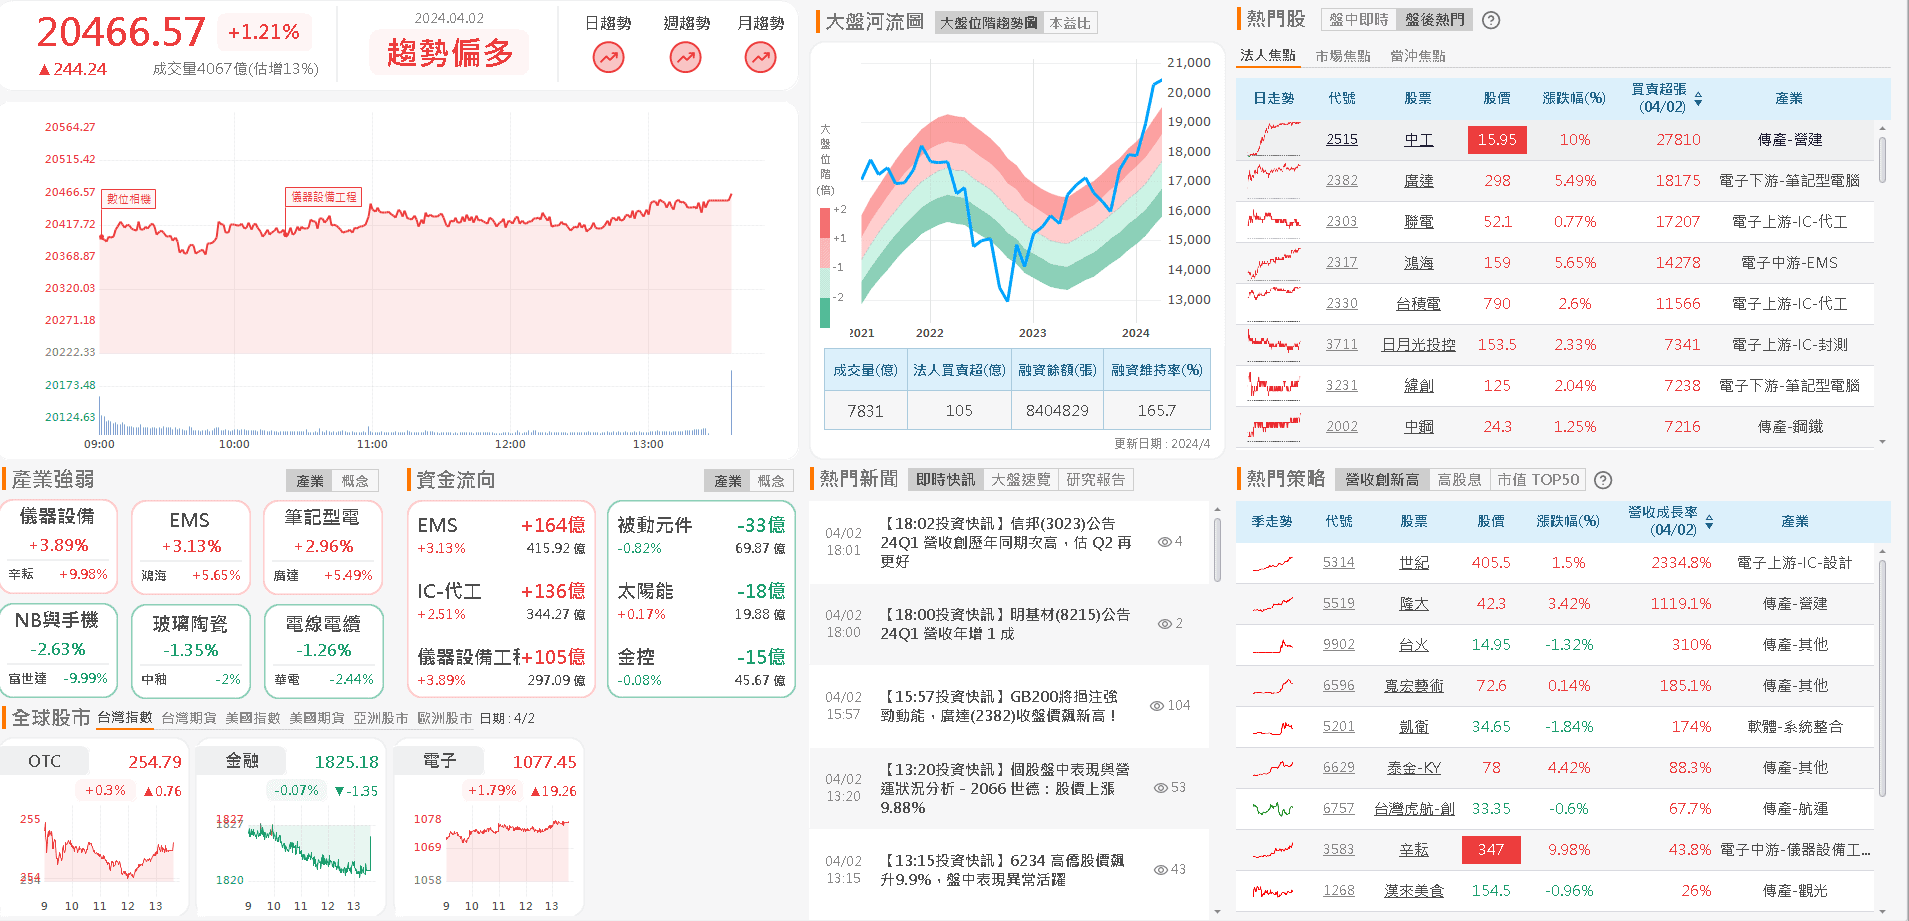This screenshot has height=921, width=1909.
Task: Select 概念 toggle in 產業強弱 panel
Action: 355,481
